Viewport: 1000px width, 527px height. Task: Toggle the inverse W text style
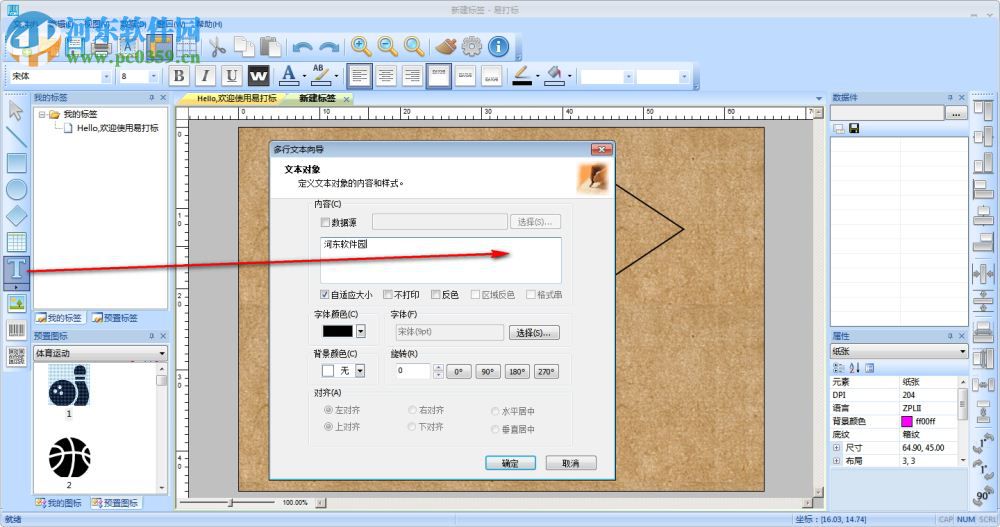(258, 76)
